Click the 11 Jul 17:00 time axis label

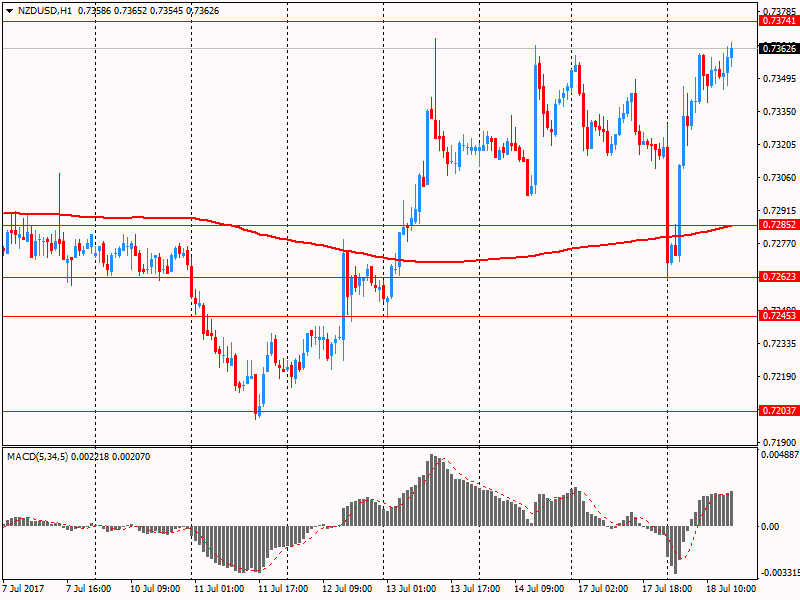pos(283,588)
